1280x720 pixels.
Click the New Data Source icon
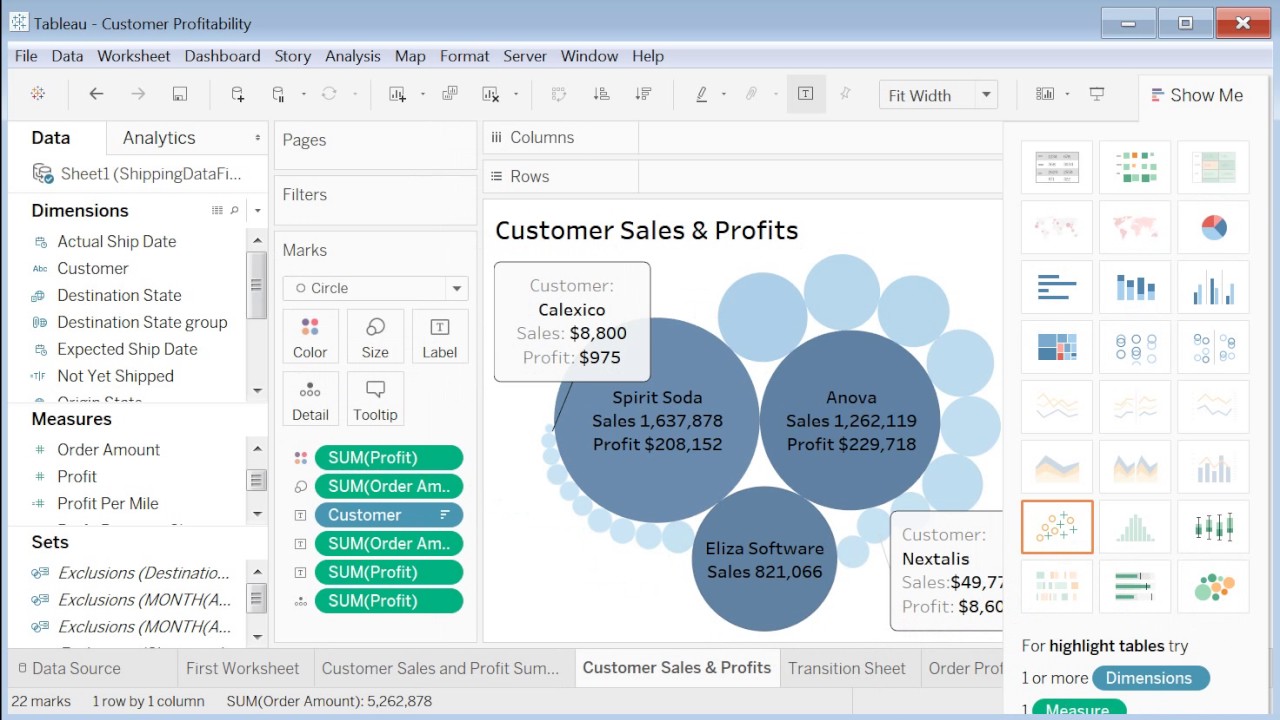(238, 94)
